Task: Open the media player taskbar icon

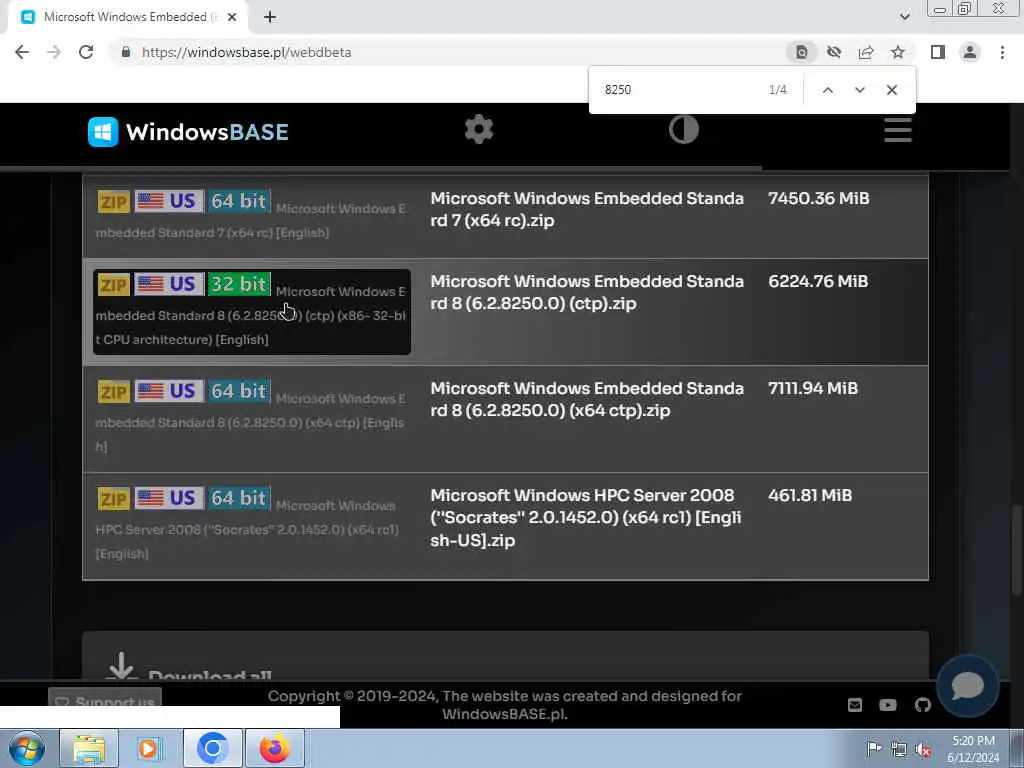Action: click(148, 748)
